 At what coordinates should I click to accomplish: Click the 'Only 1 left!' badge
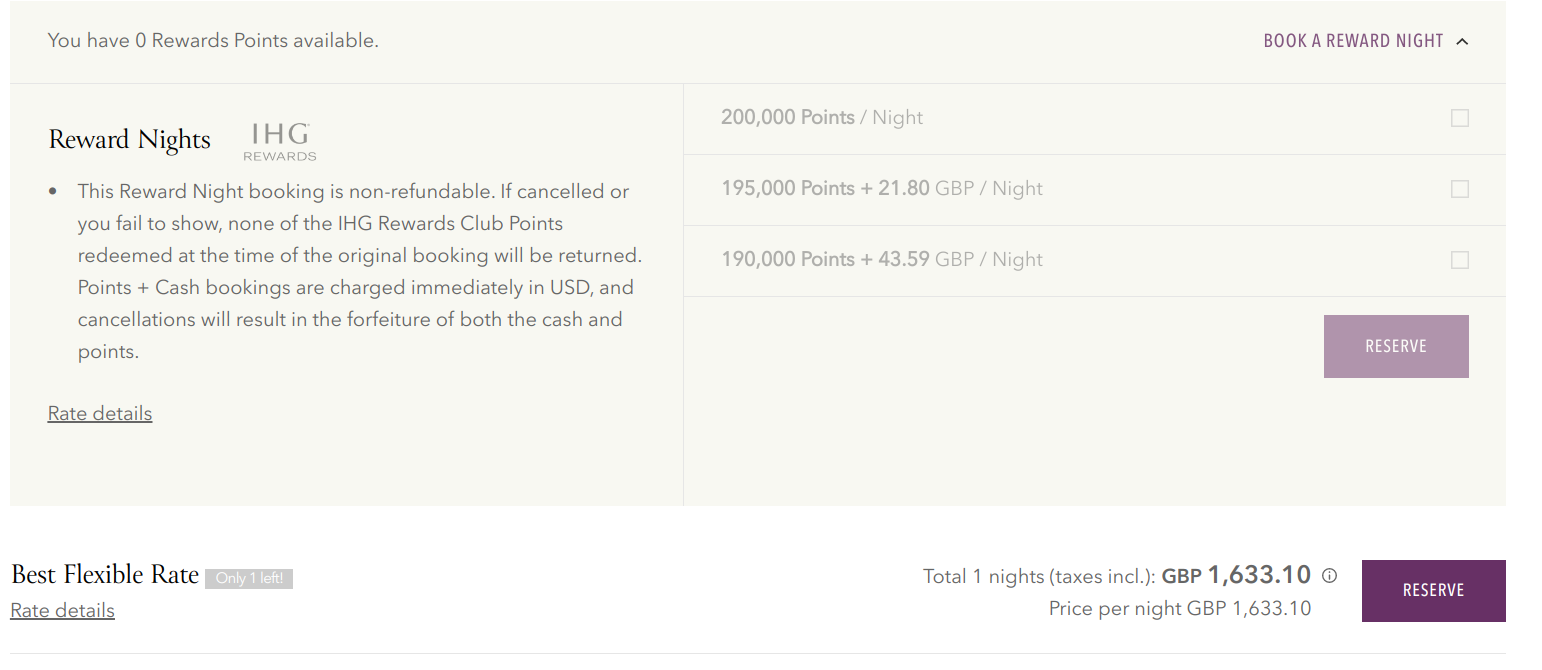pos(249,578)
